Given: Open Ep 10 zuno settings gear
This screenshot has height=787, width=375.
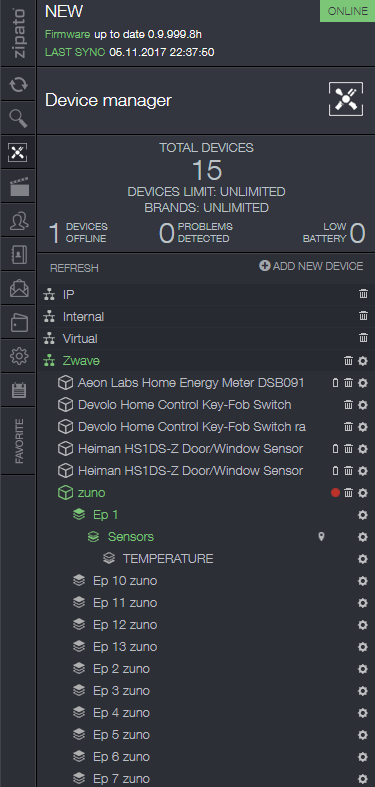Looking at the screenshot, I should tap(362, 581).
